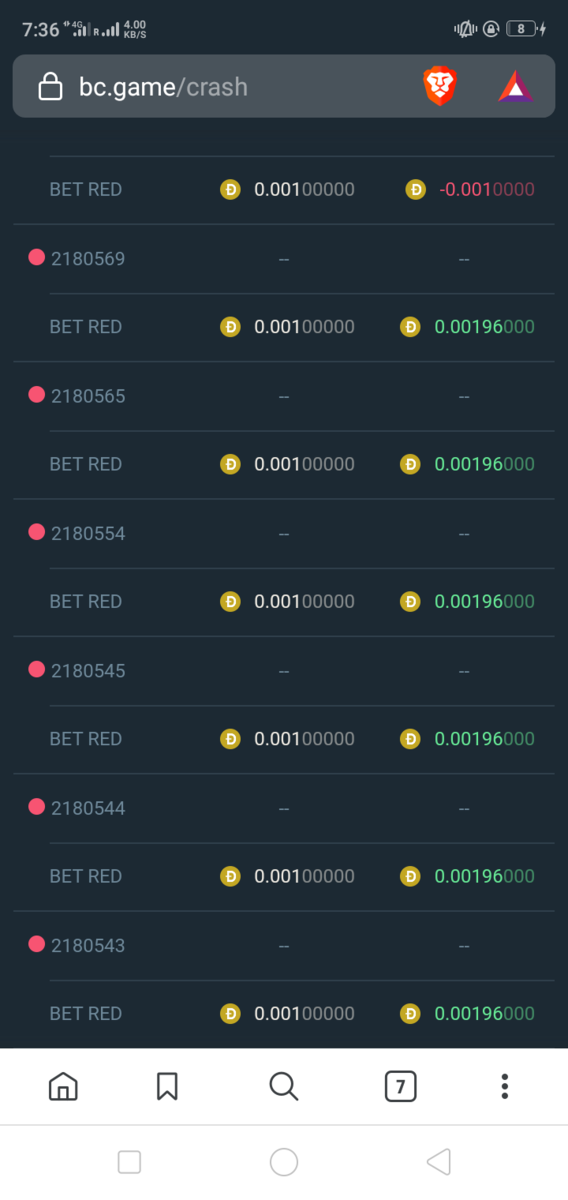The width and height of the screenshot is (568, 1200).
Task: Tap red dot beside round 2180544
Action: tap(37, 807)
